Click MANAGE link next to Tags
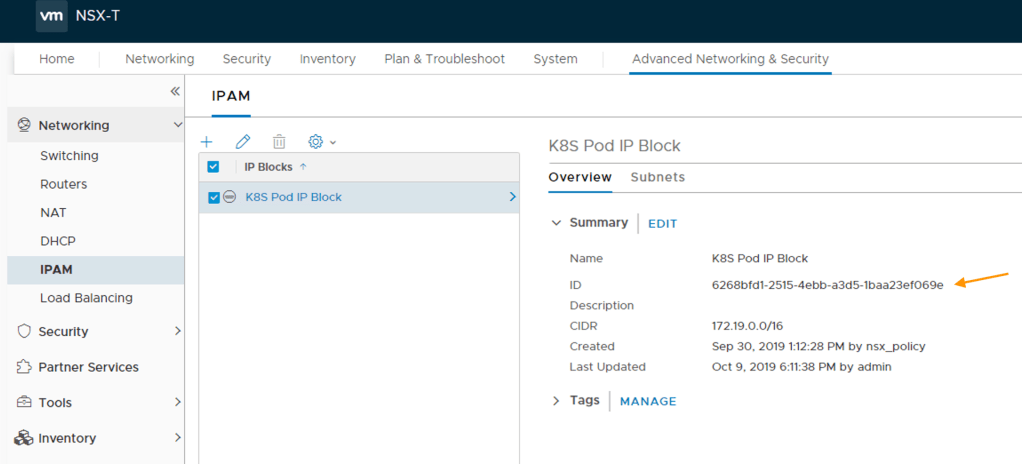1022x464 pixels. 648,401
